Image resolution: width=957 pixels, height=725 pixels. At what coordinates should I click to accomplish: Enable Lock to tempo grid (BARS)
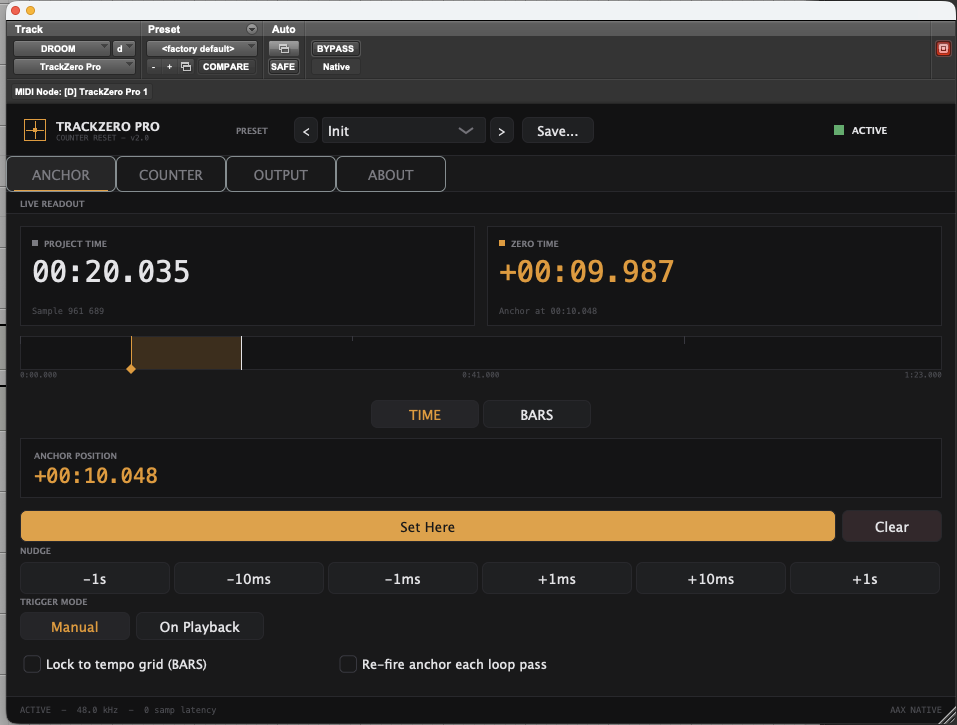pos(32,664)
